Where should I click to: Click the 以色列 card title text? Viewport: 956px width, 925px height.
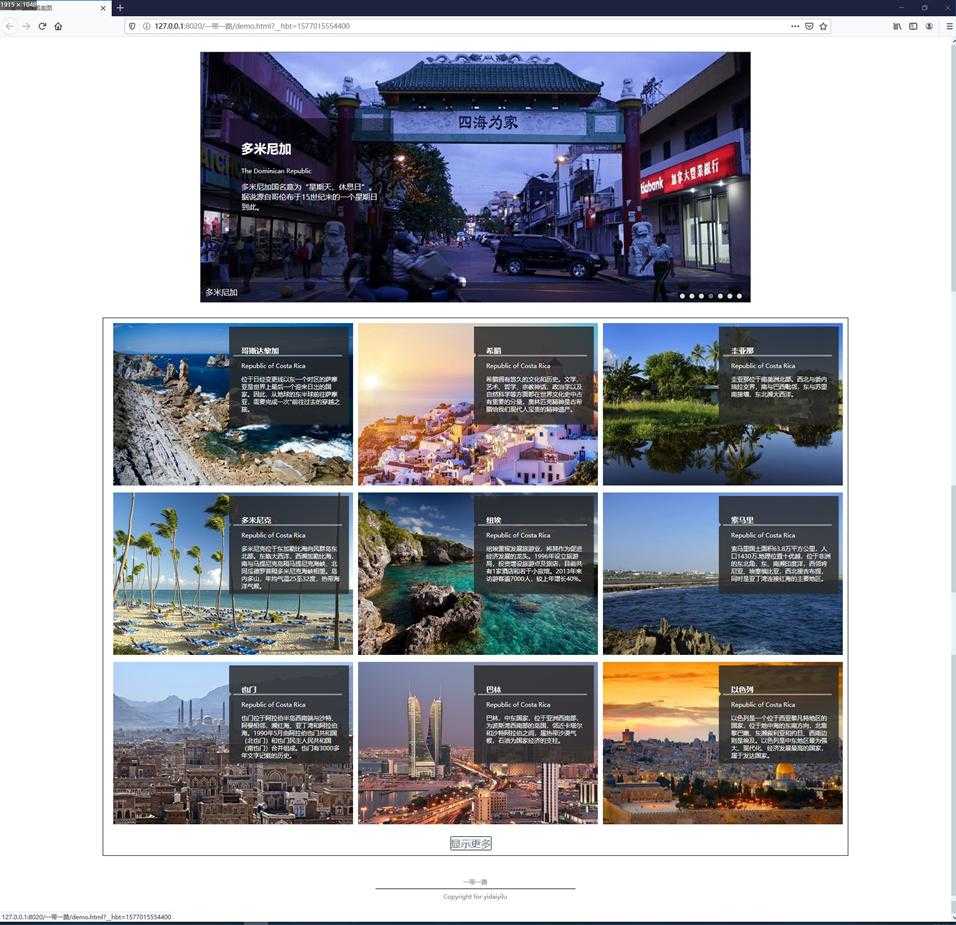(742, 690)
